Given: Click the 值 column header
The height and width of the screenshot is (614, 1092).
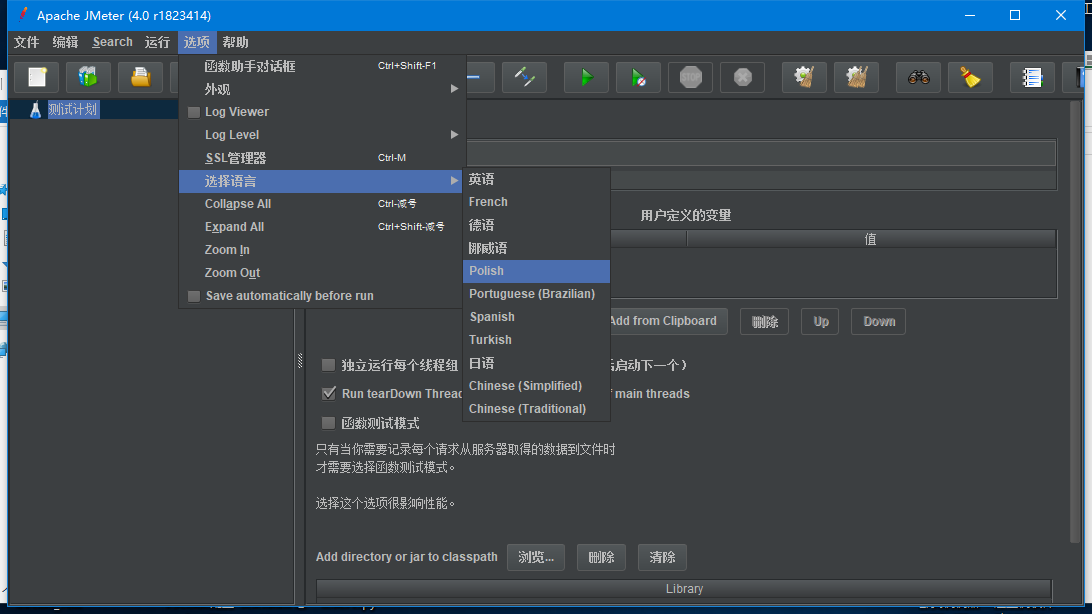Looking at the screenshot, I should tap(871, 239).
